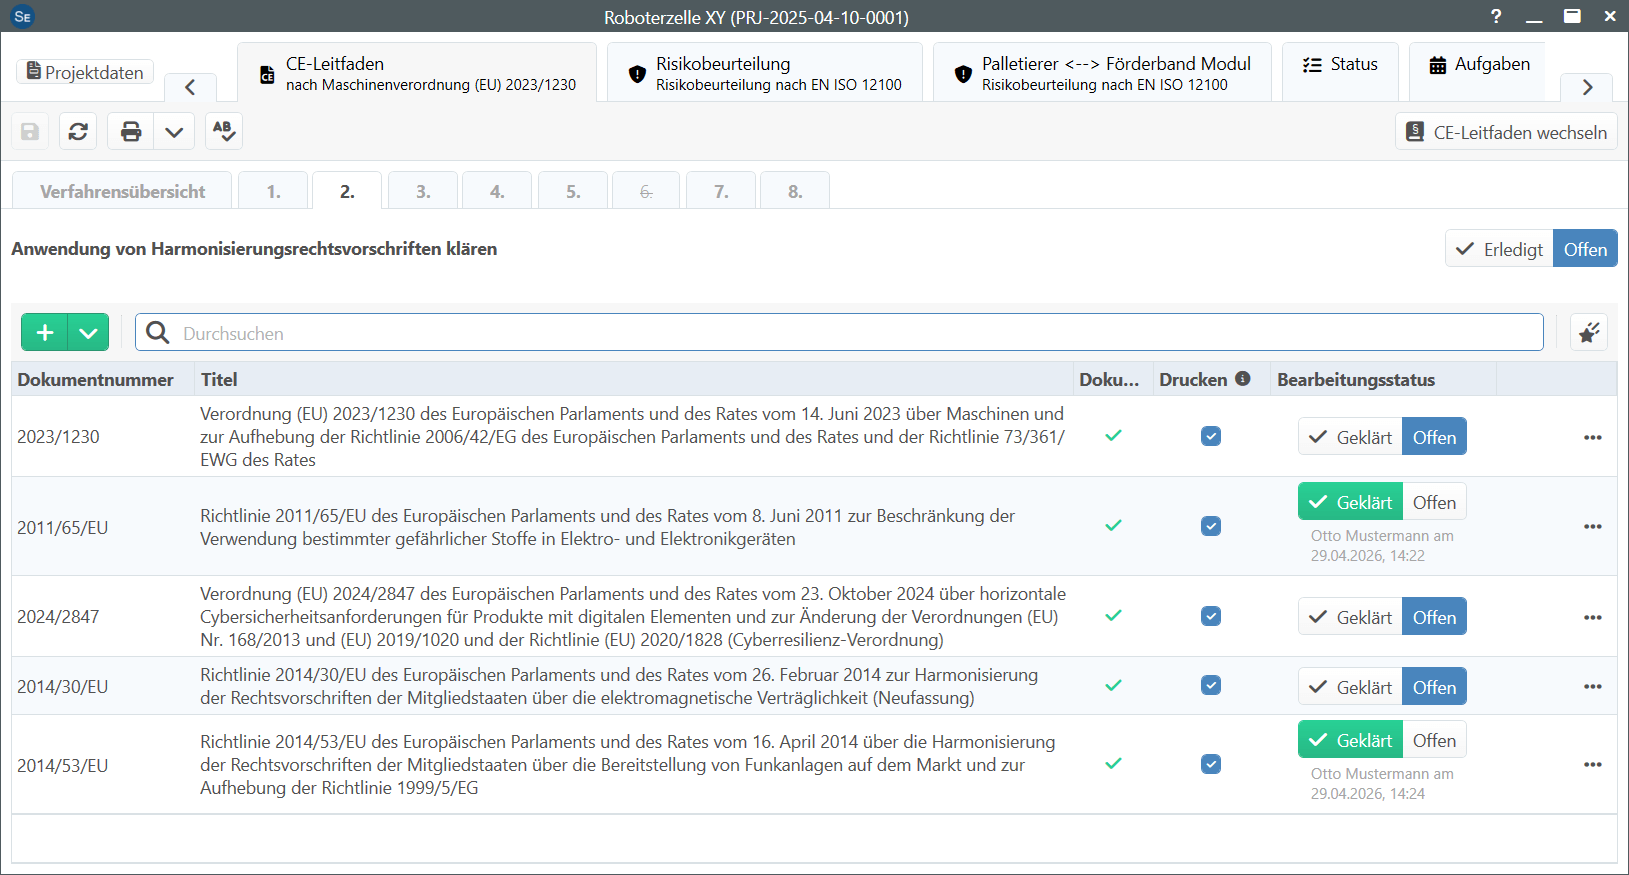This screenshot has height=875, width=1629.
Task: Select the Verfahrensübersicht step tab
Action: [x=122, y=191]
